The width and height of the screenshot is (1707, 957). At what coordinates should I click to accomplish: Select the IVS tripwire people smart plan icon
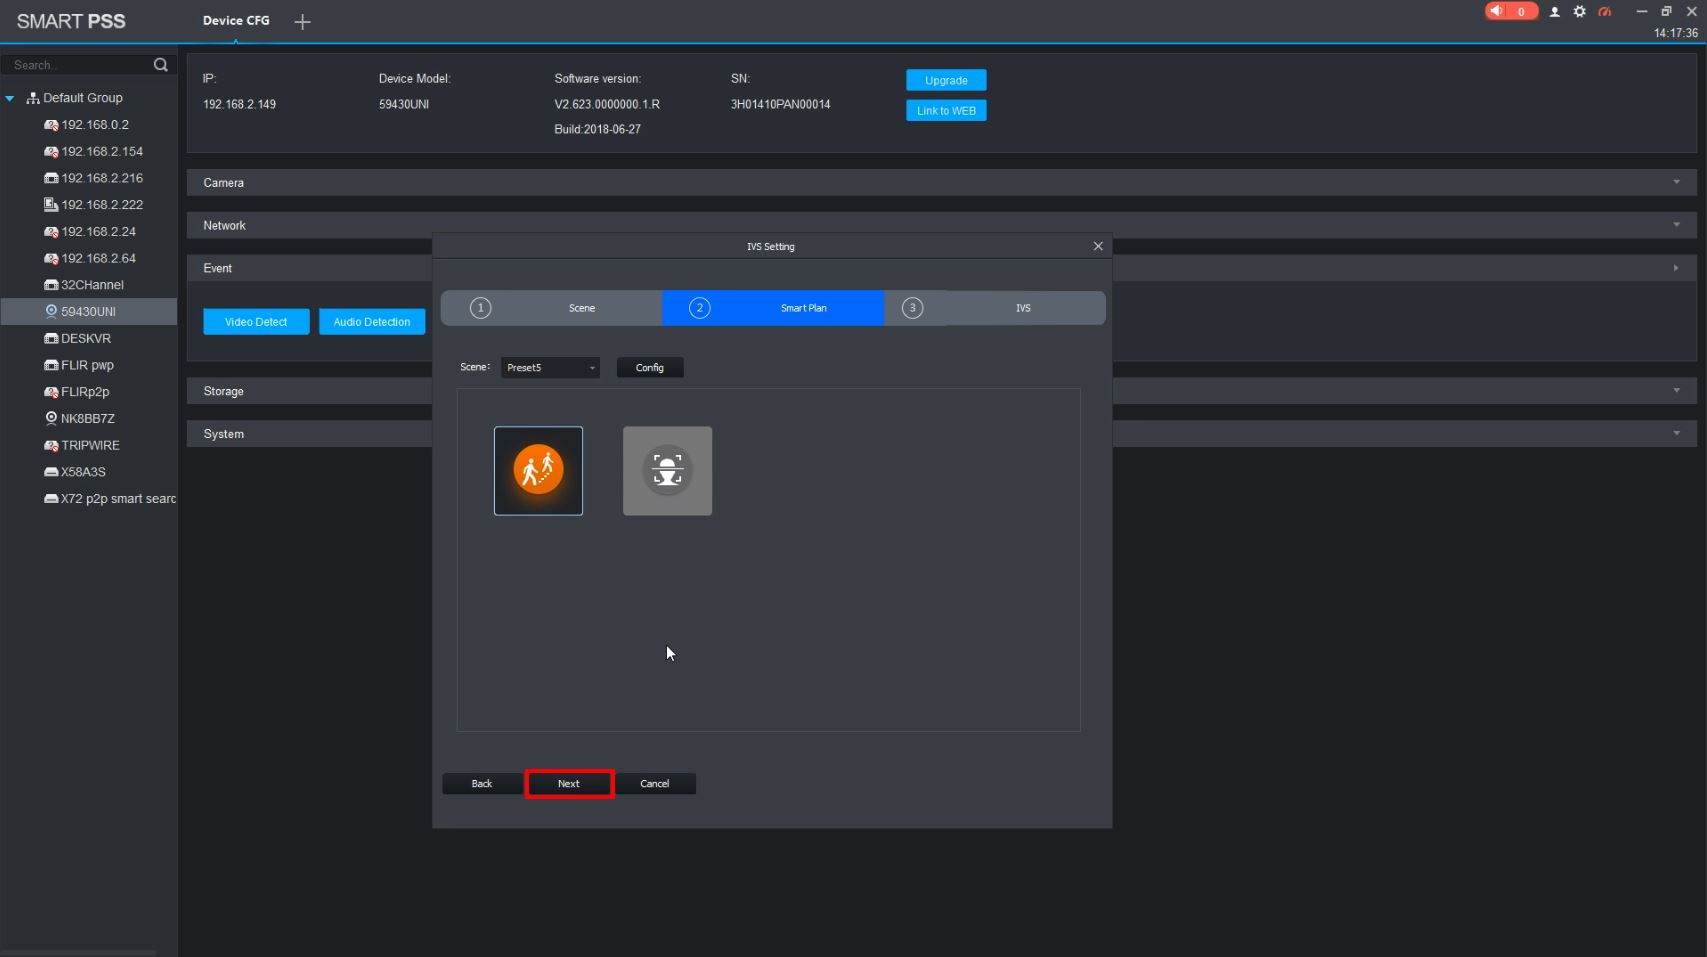(538, 471)
